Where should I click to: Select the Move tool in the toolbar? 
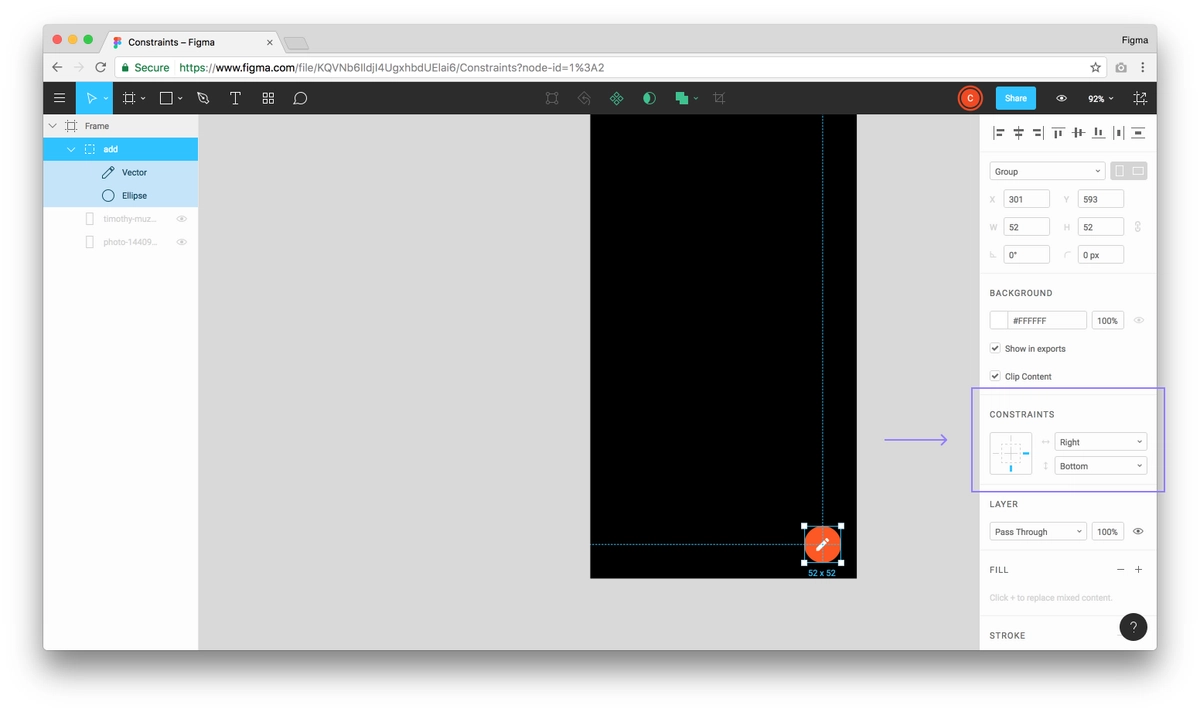(91, 98)
